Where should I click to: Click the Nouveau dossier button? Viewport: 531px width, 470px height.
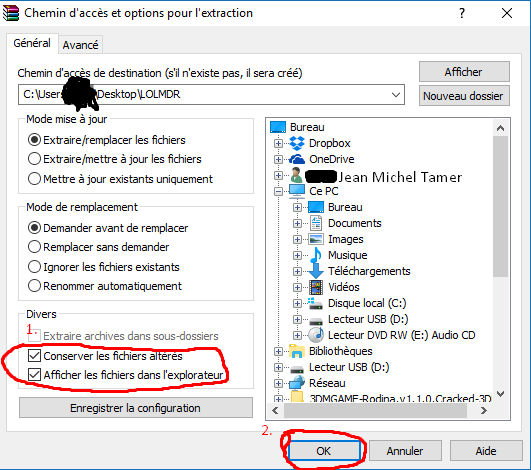point(464,96)
